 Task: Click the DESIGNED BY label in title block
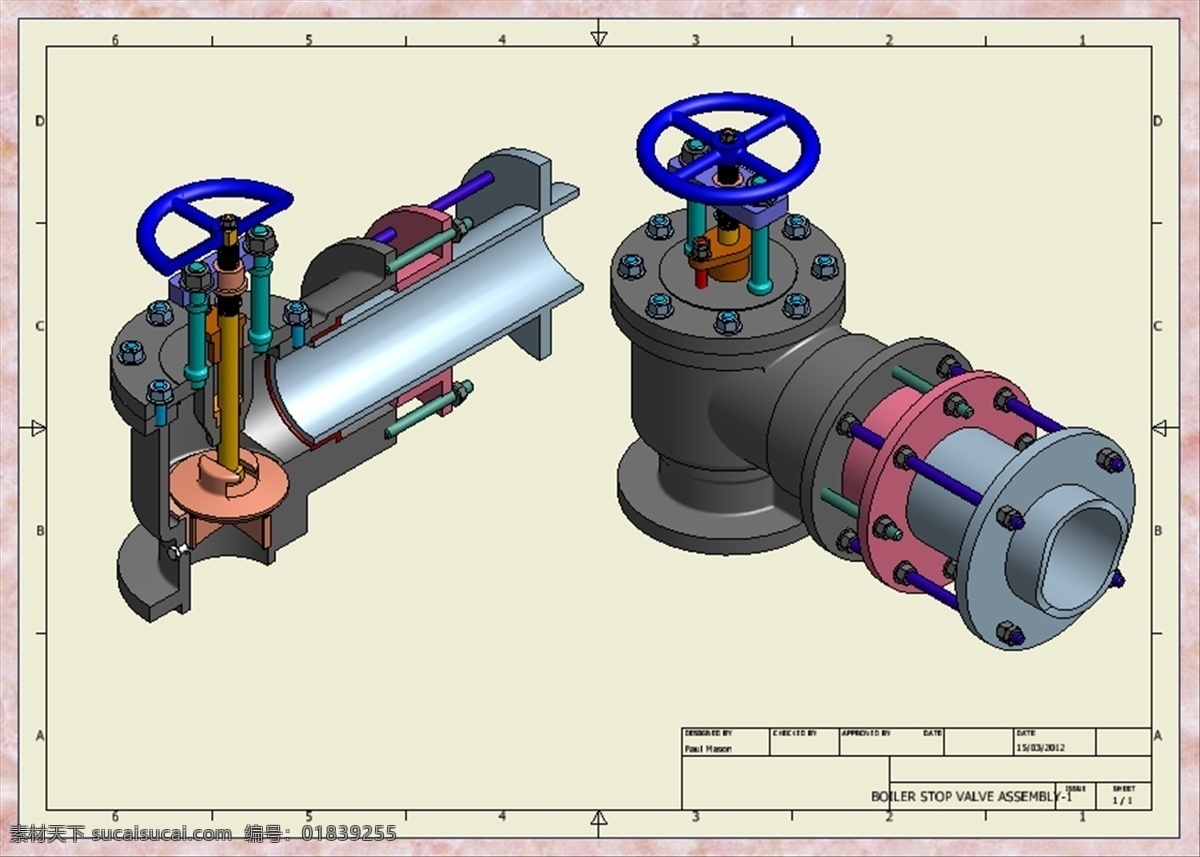coord(708,733)
